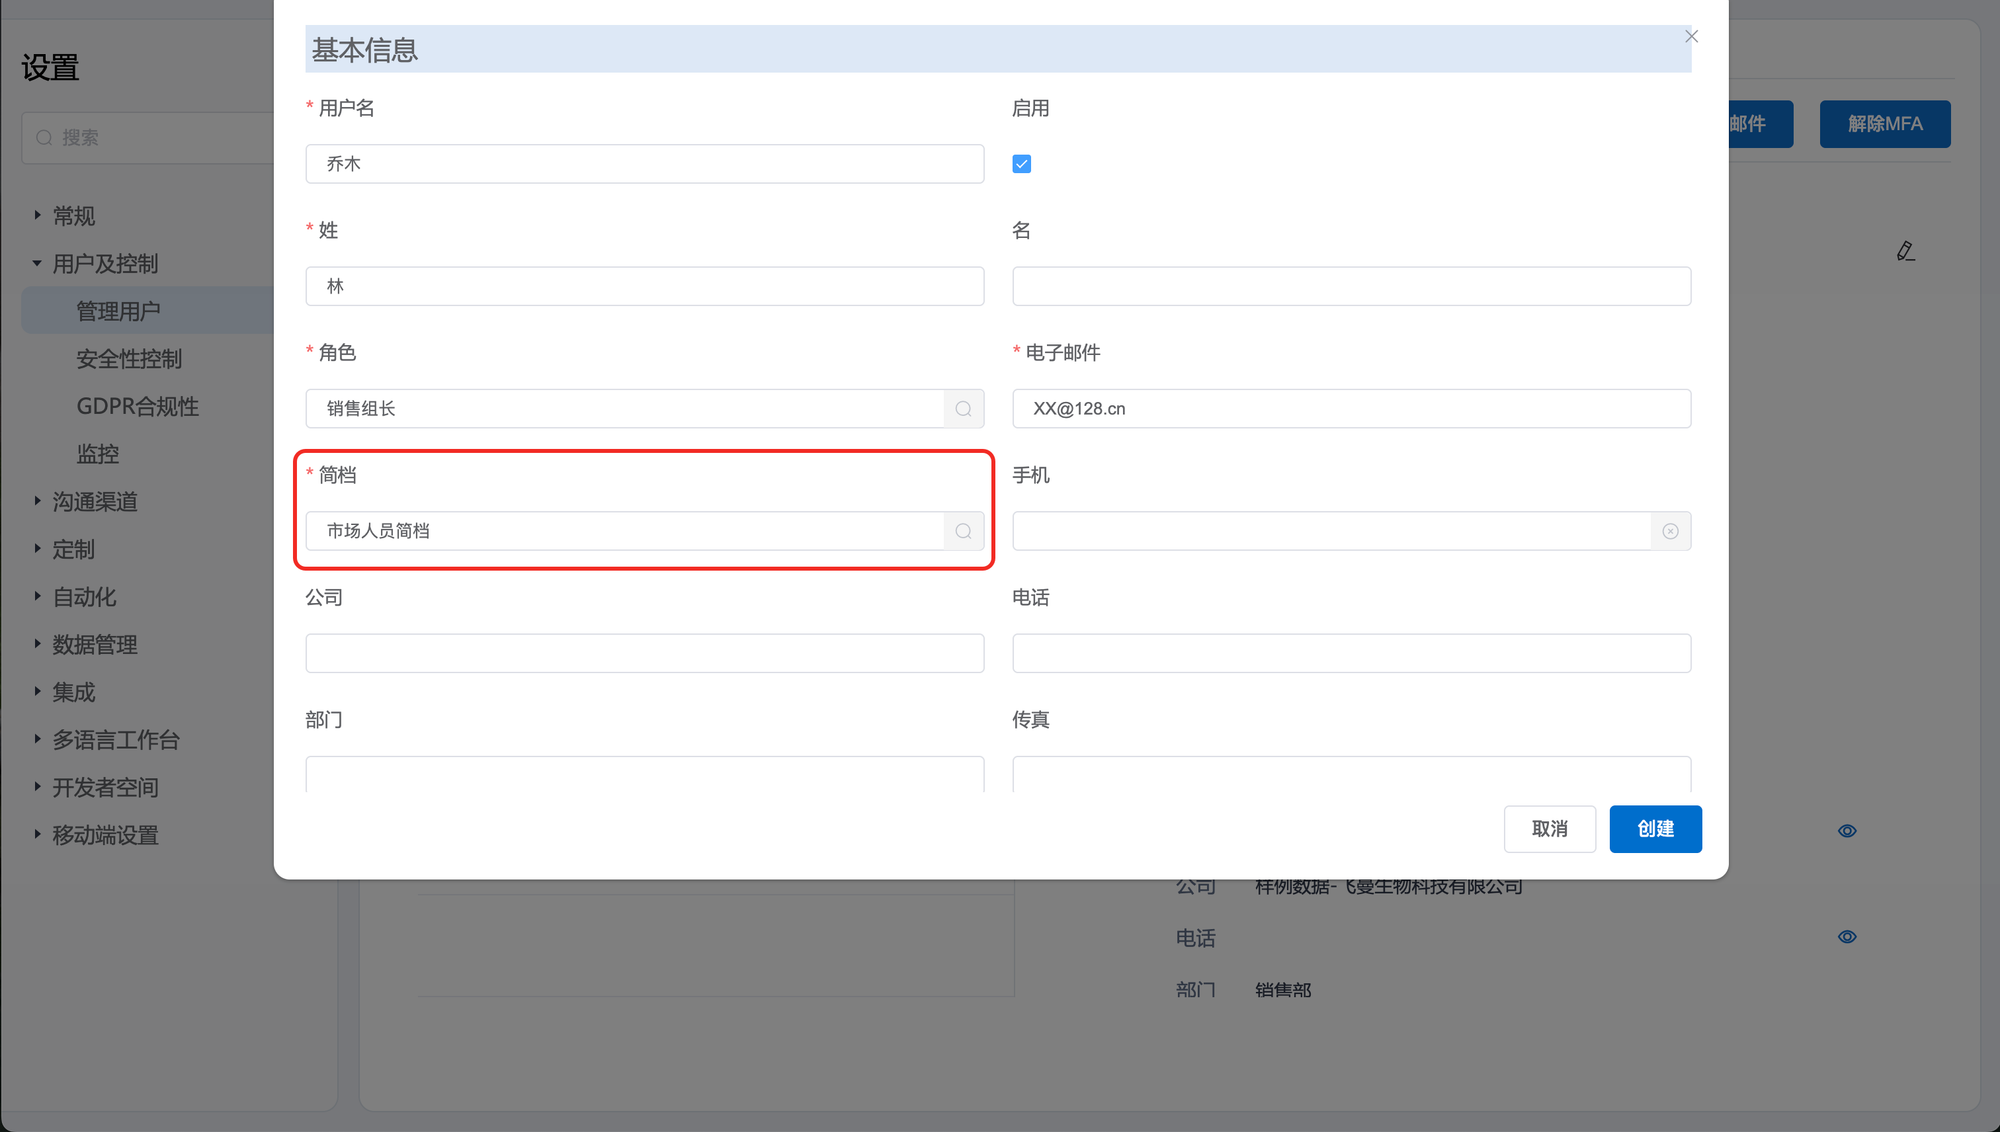Toggle the eye icon beside 电话
Viewport: 2000px width, 1132px height.
pos(1847,937)
